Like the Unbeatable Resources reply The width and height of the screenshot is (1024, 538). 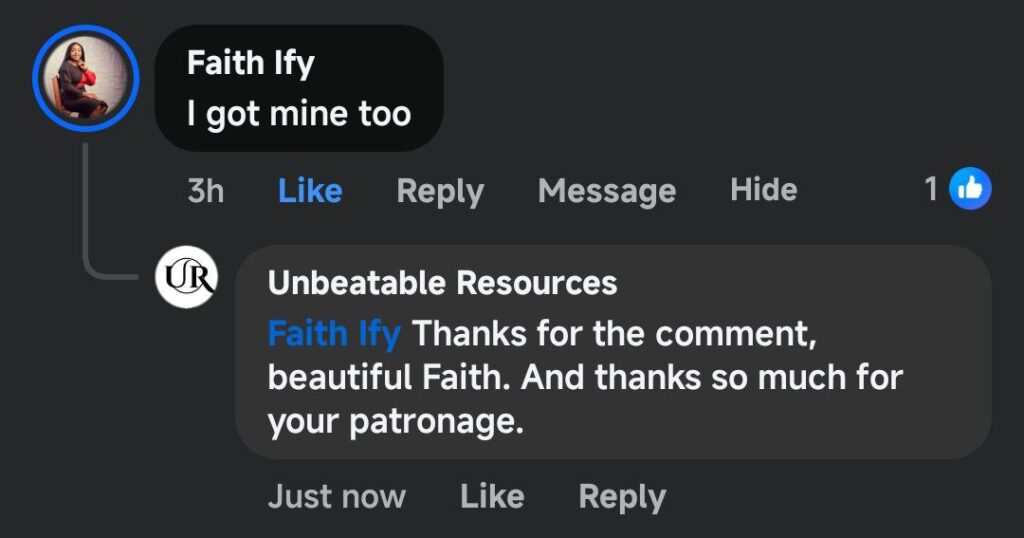[x=492, y=496]
